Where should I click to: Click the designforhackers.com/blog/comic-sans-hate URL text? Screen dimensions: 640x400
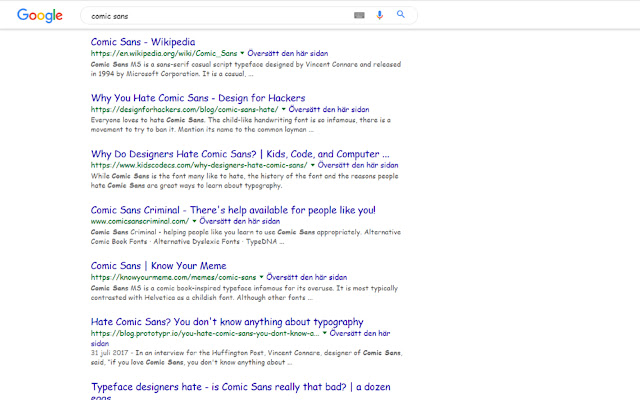pos(184,109)
